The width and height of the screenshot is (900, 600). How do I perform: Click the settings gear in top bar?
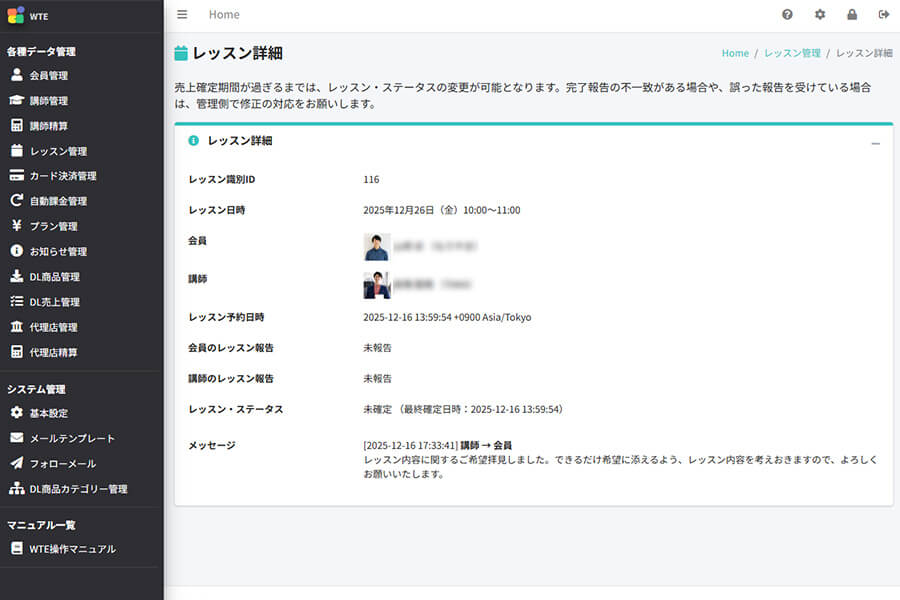[x=821, y=14]
